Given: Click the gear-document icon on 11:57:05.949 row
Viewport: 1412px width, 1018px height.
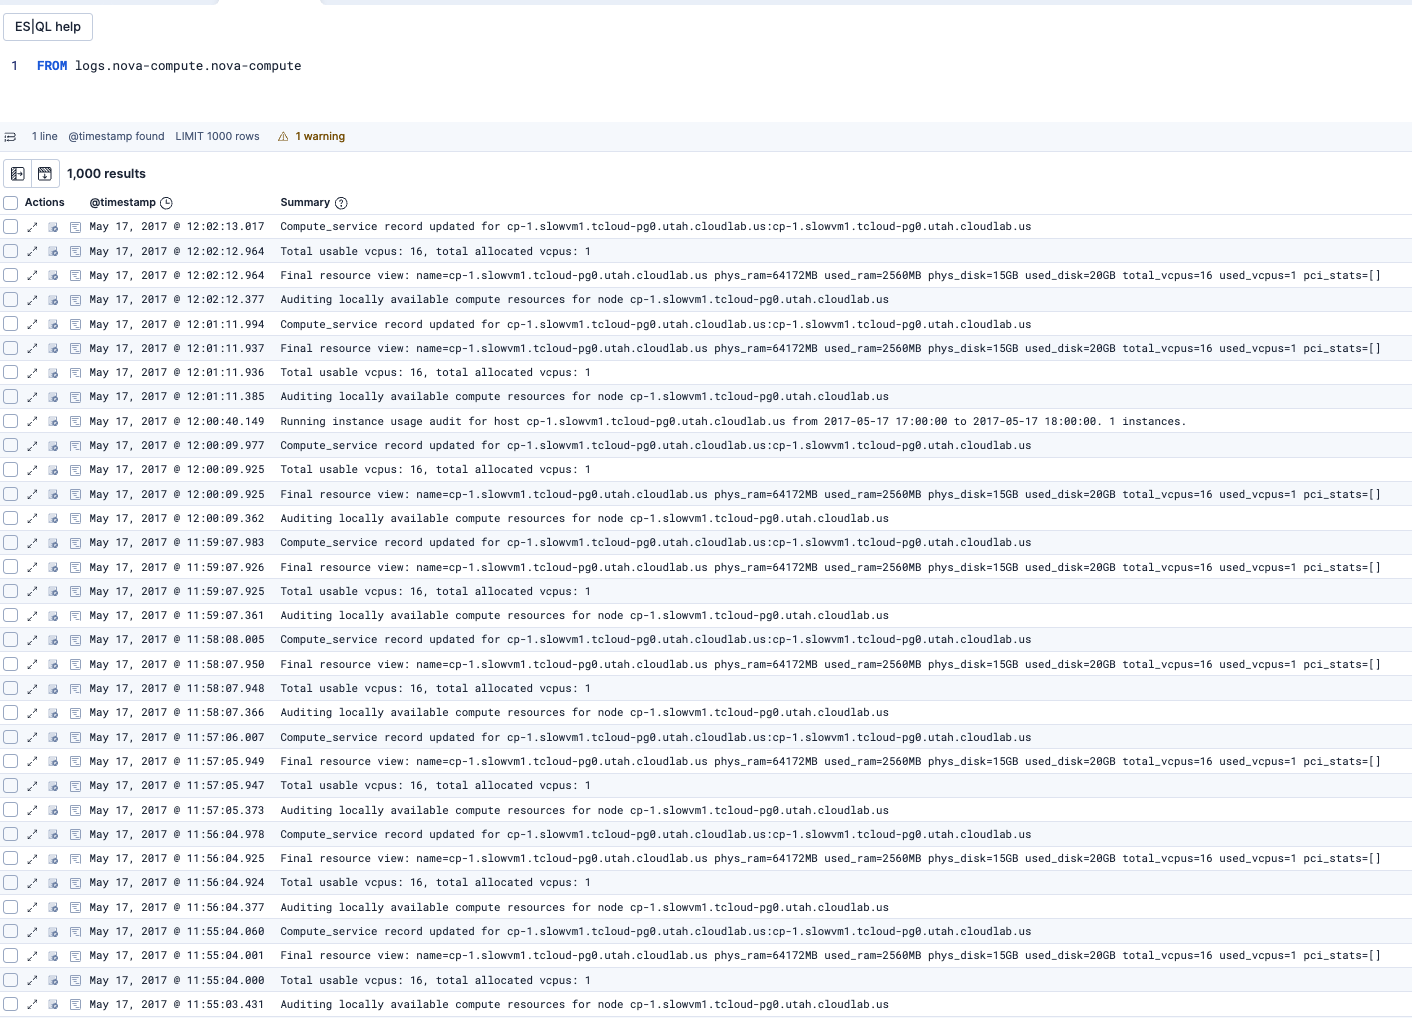Looking at the screenshot, I should (54, 762).
